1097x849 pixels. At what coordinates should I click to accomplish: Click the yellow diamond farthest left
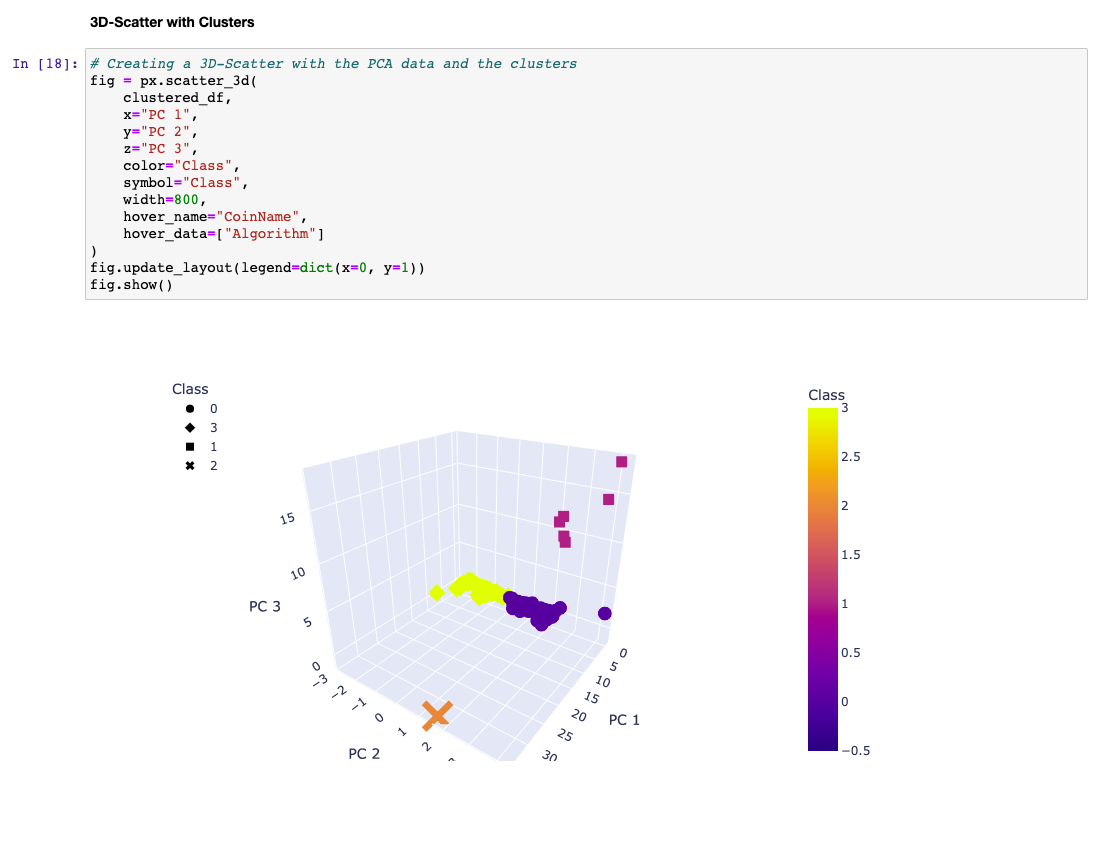tap(437, 593)
